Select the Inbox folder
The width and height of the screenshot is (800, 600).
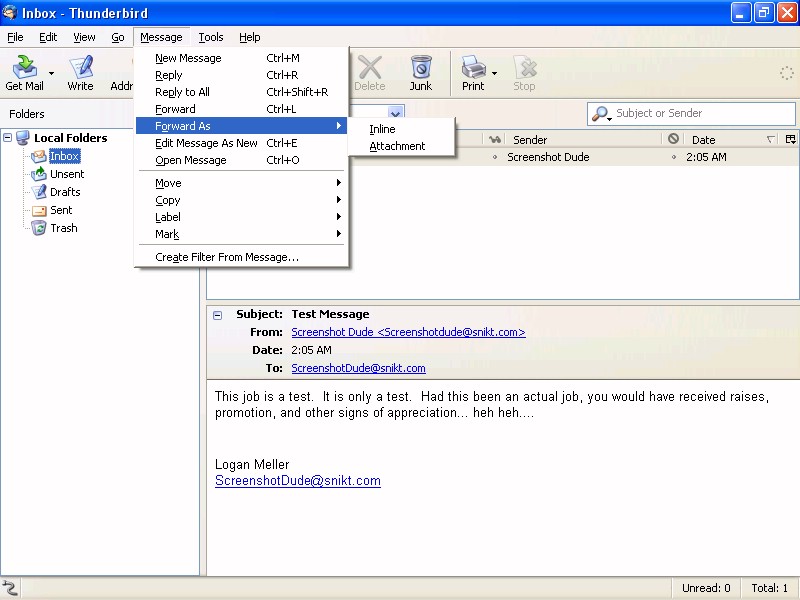[x=64, y=156]
